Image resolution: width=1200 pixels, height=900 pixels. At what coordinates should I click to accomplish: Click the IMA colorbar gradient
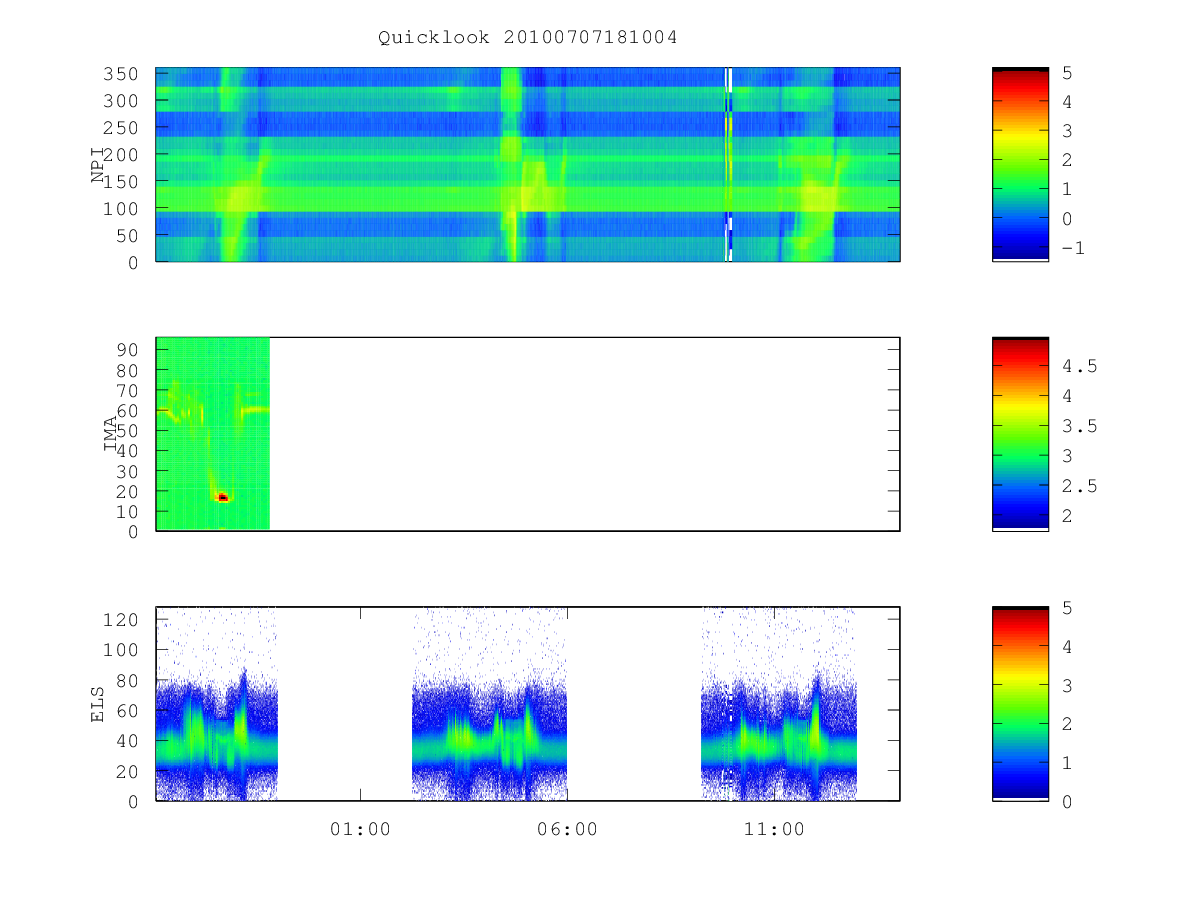[x=1020, y=434]
